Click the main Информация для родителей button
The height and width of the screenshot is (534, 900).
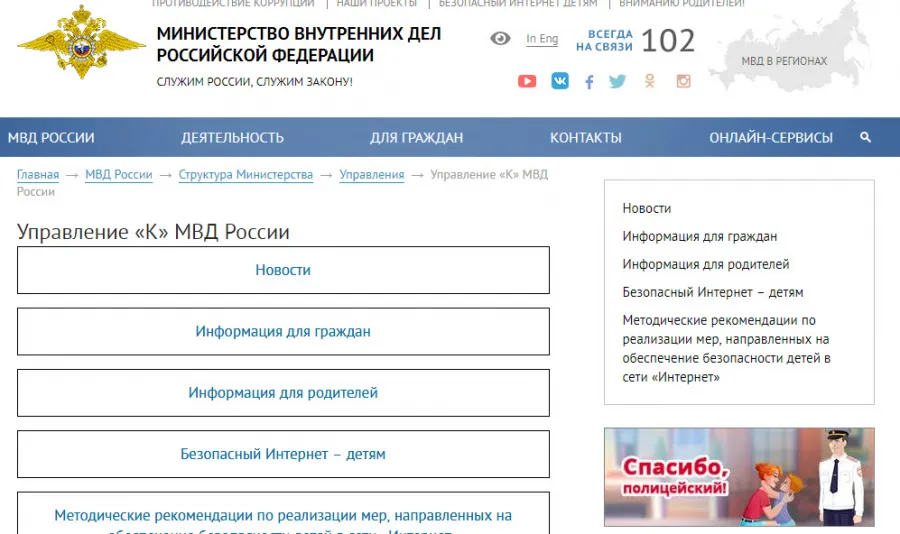(283, 393)
